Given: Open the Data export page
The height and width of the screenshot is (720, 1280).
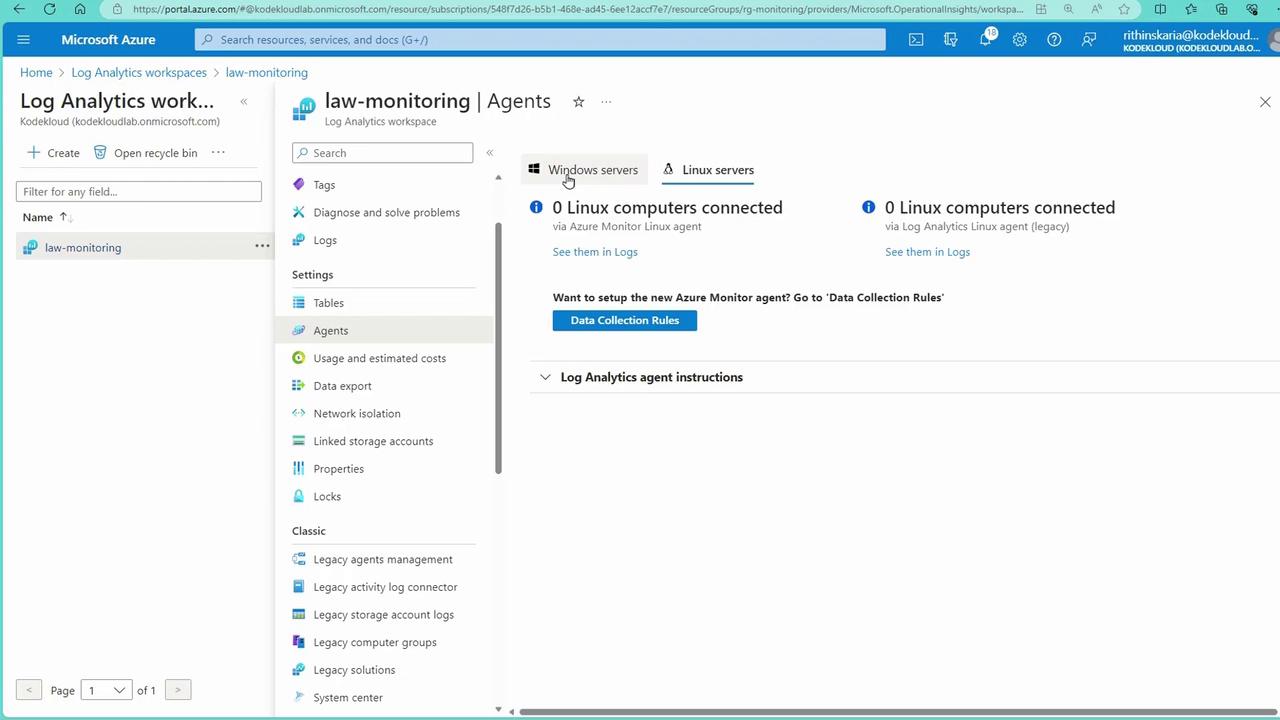Looking at the screenshot, I should click(342, 386).
